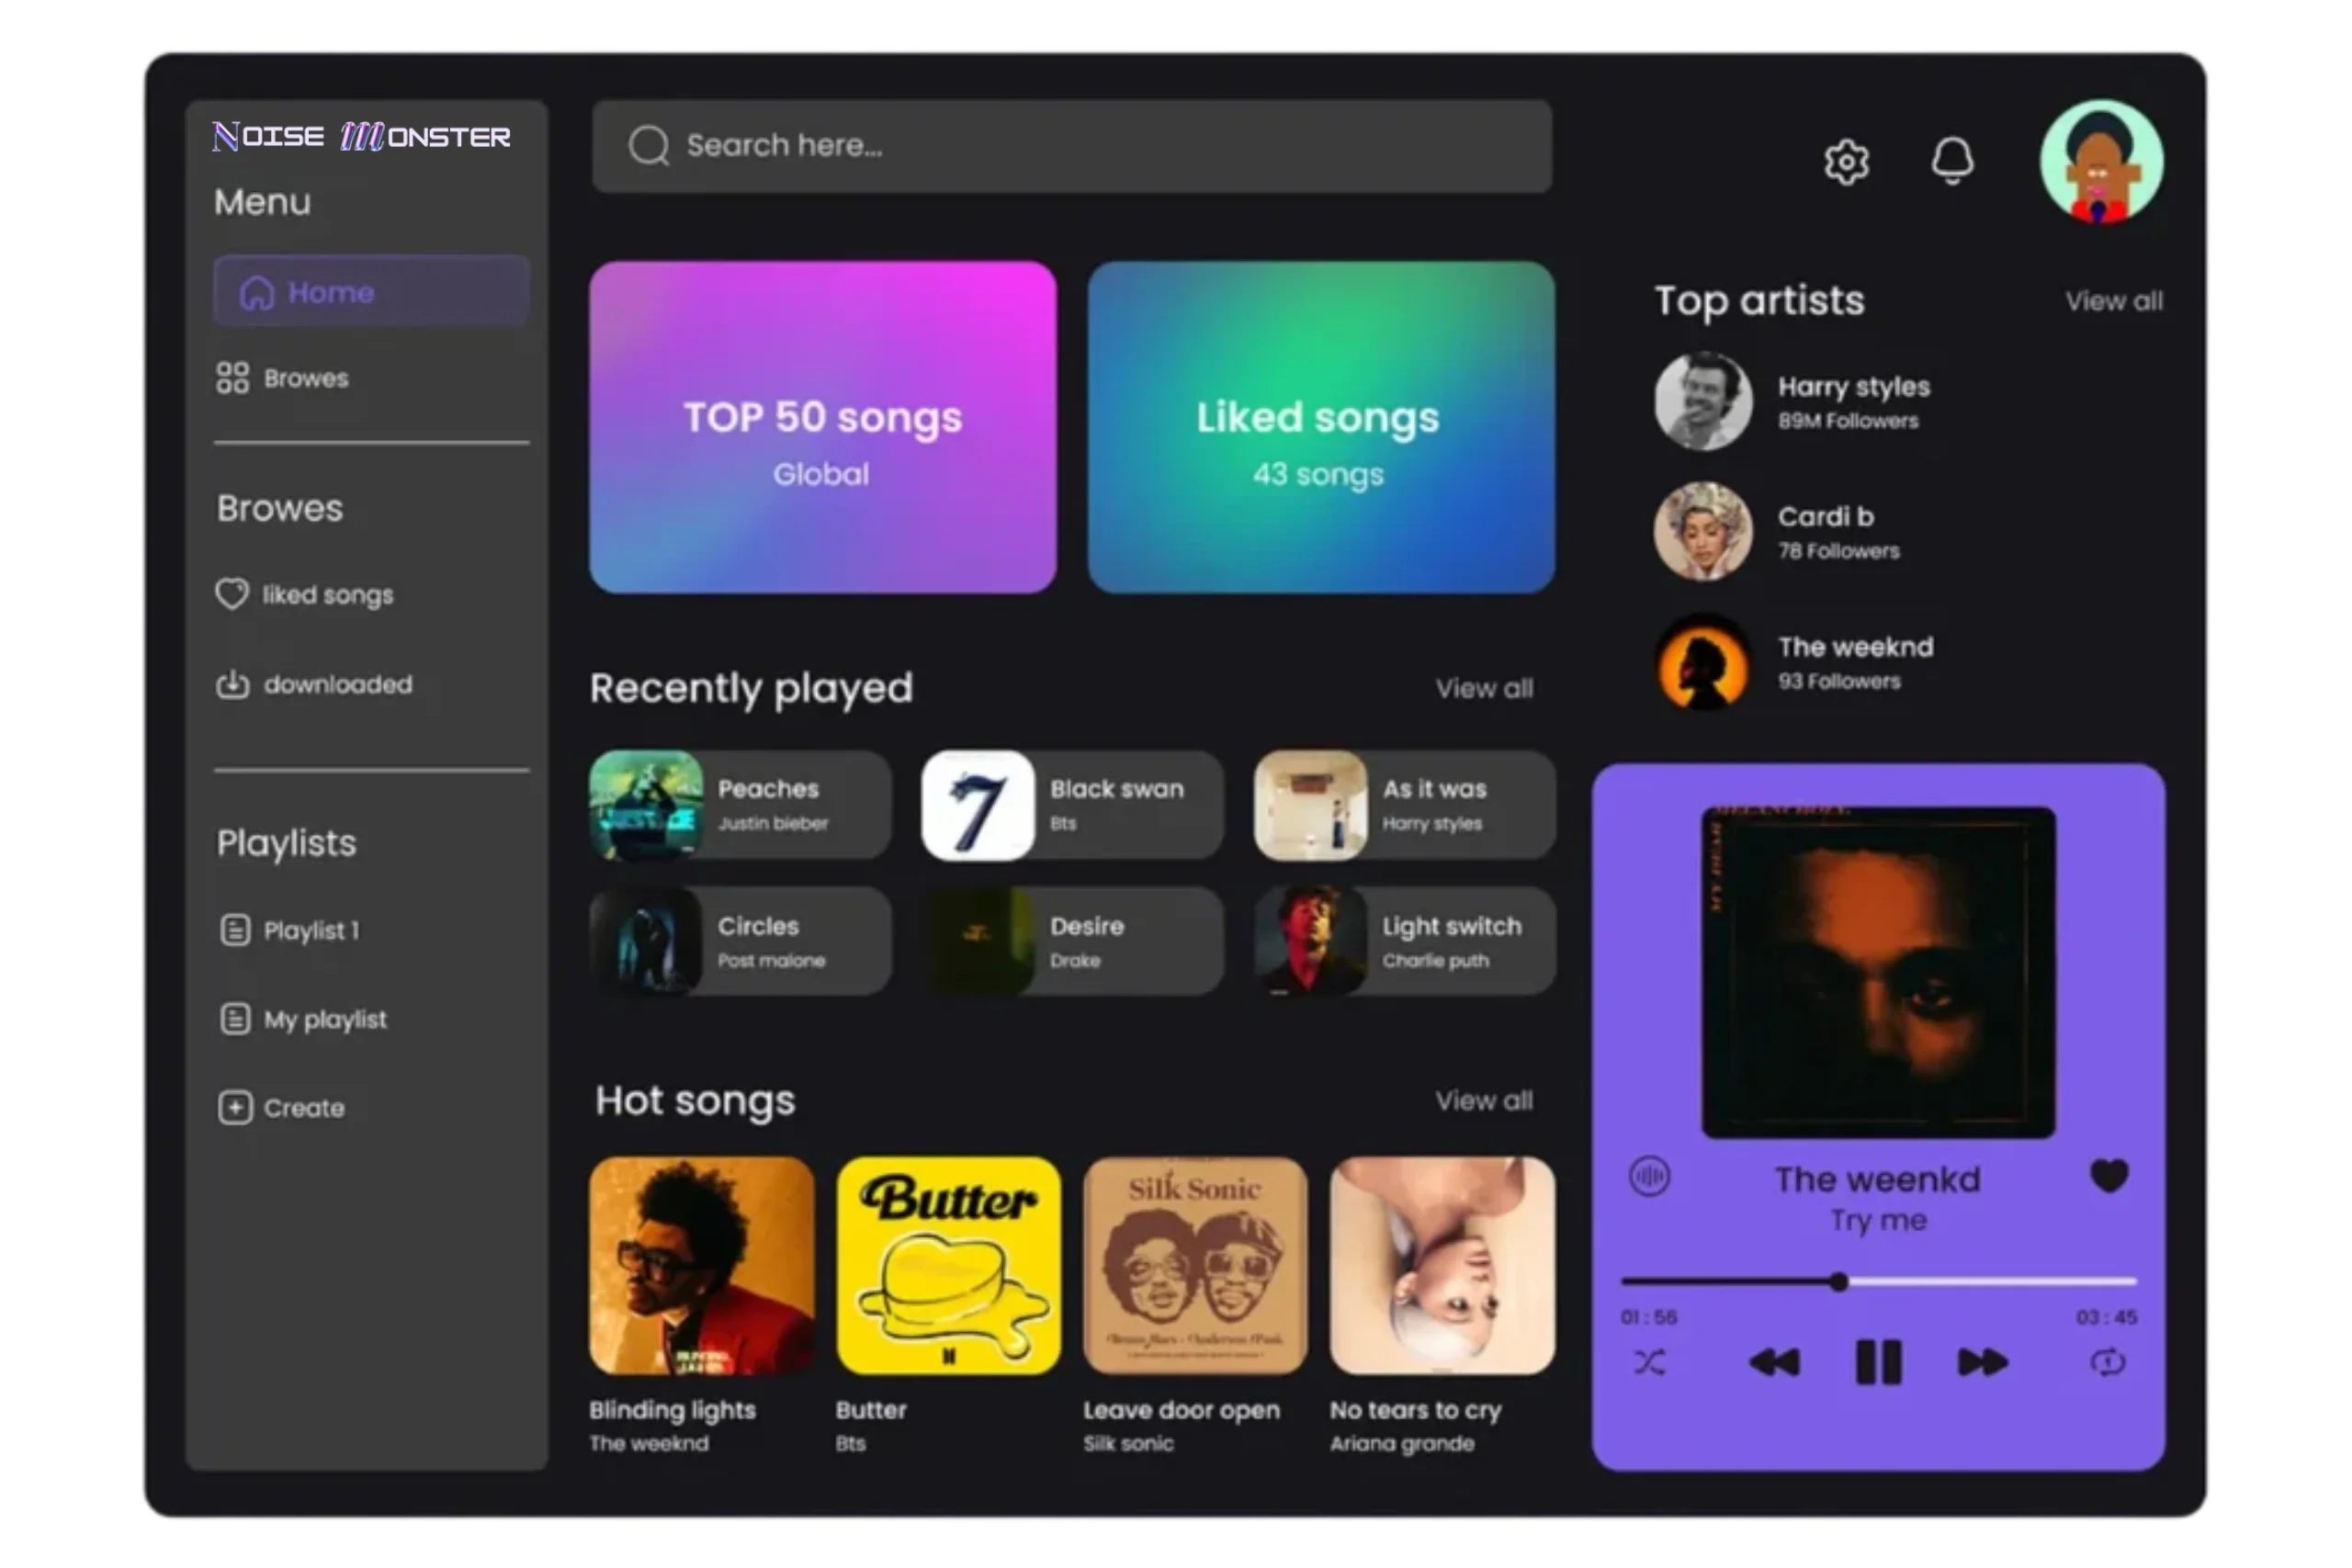The height and width of the screenshot is (1568, 2352).
Task: Open liked songs via the heart icon
Action: (232, 593)
